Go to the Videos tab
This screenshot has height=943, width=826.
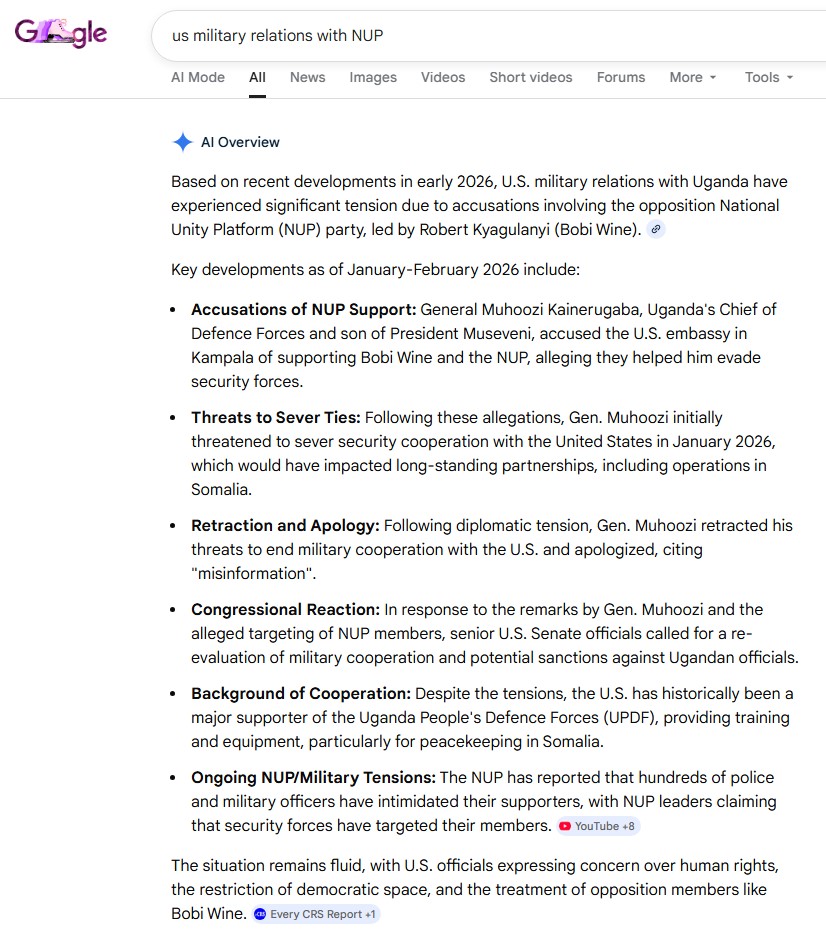click(x=442, y=77)
